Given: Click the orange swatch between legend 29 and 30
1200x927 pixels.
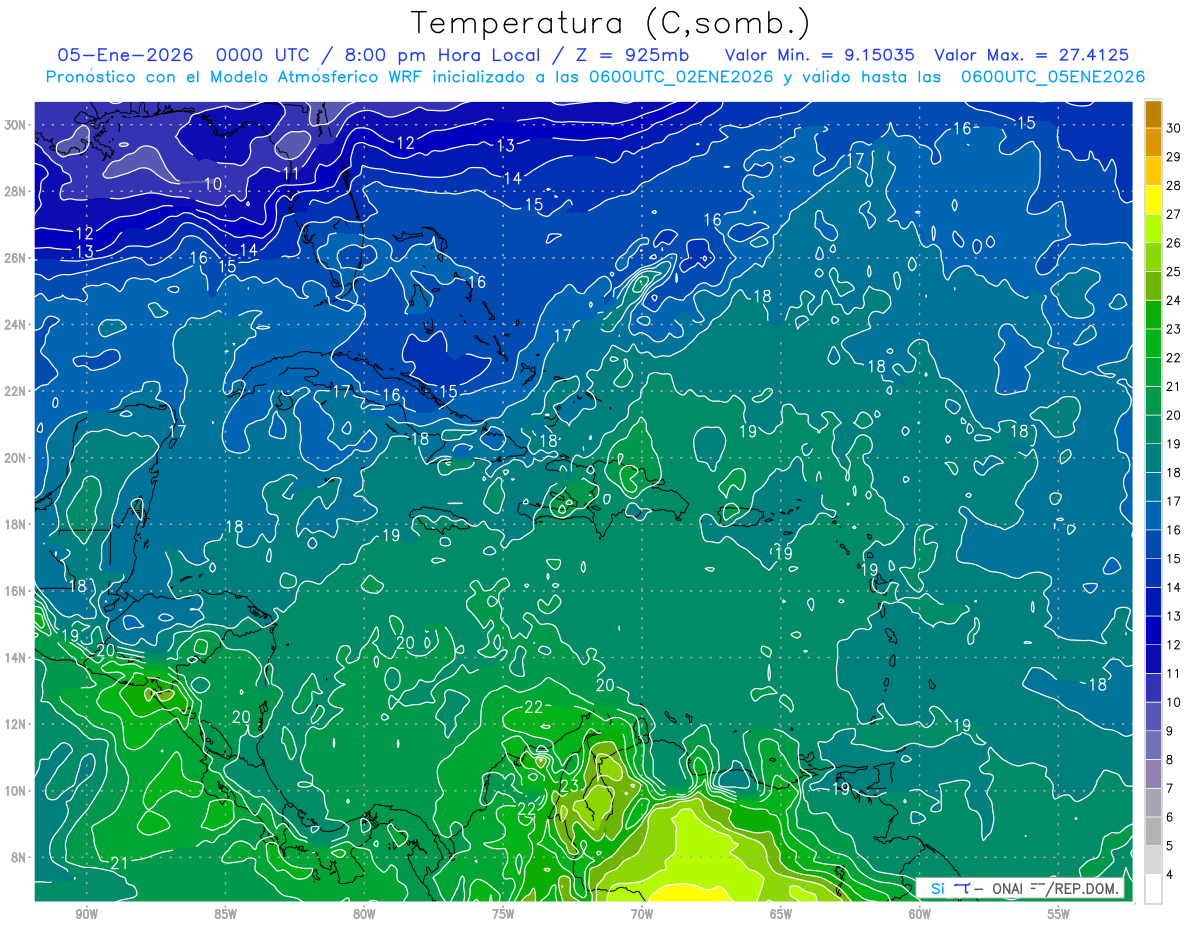Looking at the screenshot, I should coord(1153,142).
